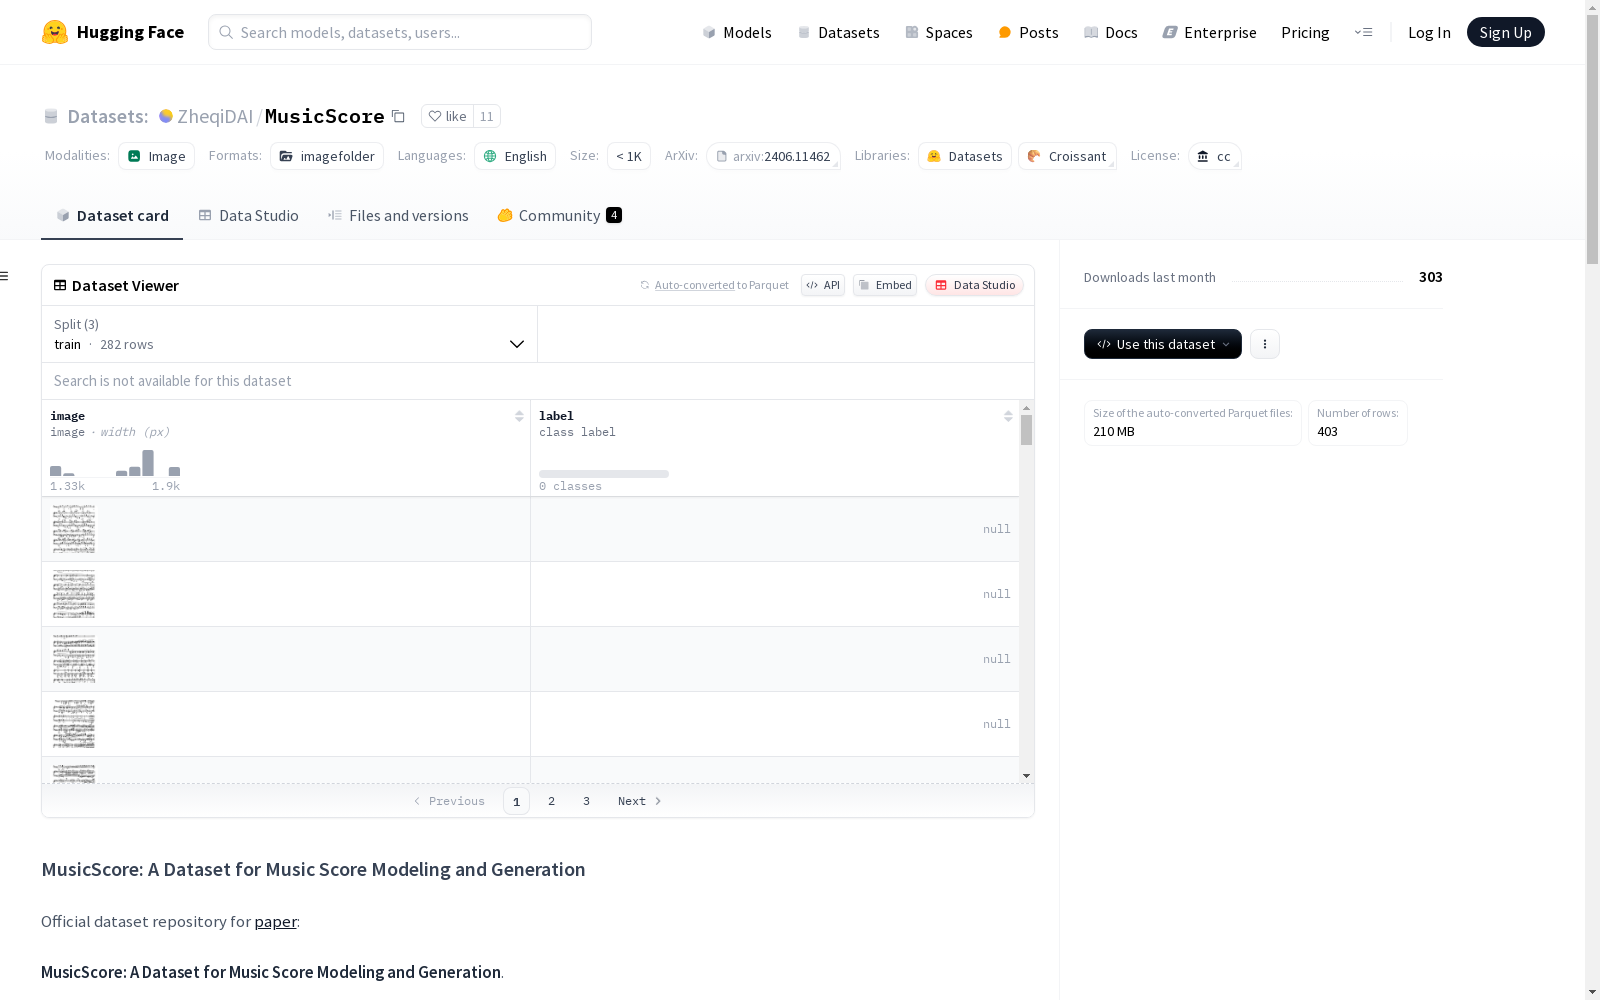Image resolution: width=1600 pixels, height=1000 pixels.
Task: Open the Docs navigation item
Action: coord(1111,32)
